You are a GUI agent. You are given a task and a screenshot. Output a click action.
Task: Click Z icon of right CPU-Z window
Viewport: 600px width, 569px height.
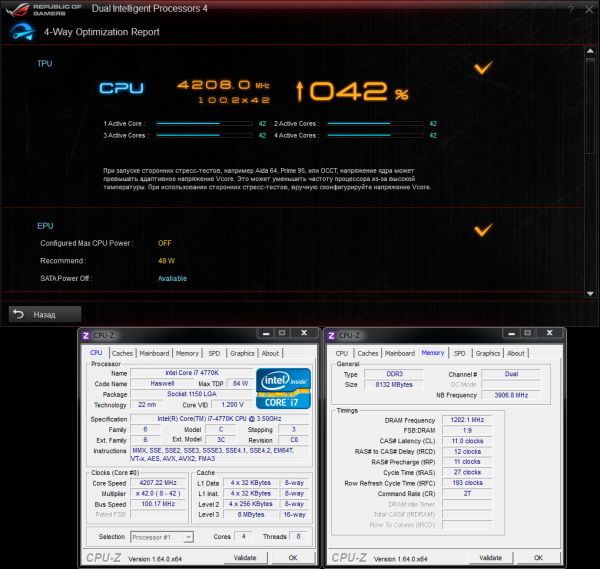point(331,336)
